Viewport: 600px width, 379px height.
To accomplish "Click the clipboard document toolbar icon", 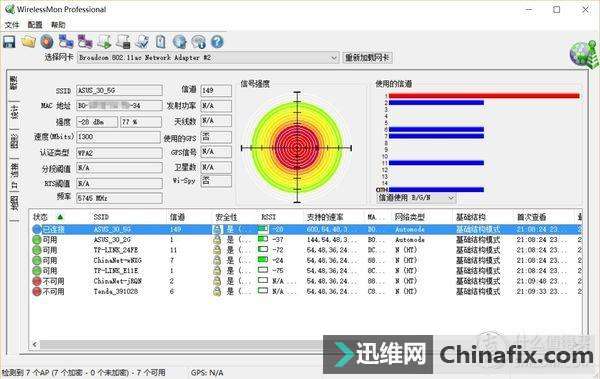I will pyautogui.click(x=161, y=41).
